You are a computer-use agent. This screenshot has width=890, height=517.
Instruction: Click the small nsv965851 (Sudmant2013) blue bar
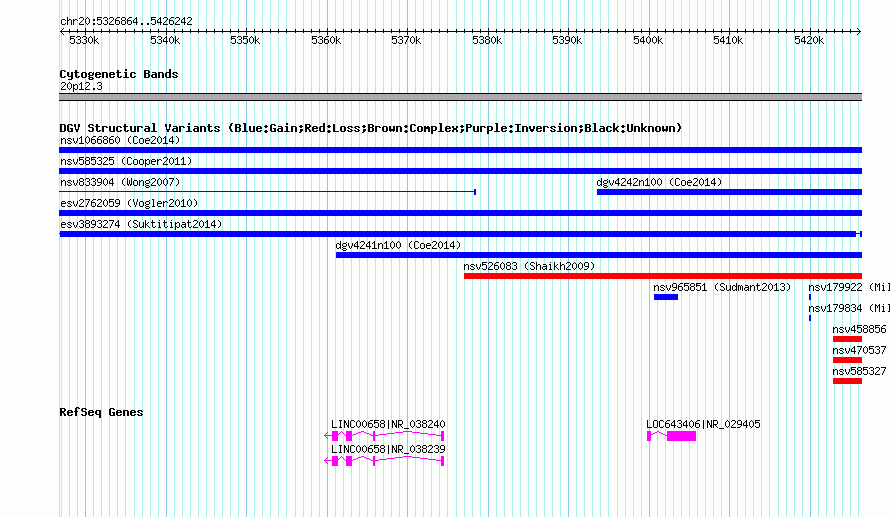(666, 297)
